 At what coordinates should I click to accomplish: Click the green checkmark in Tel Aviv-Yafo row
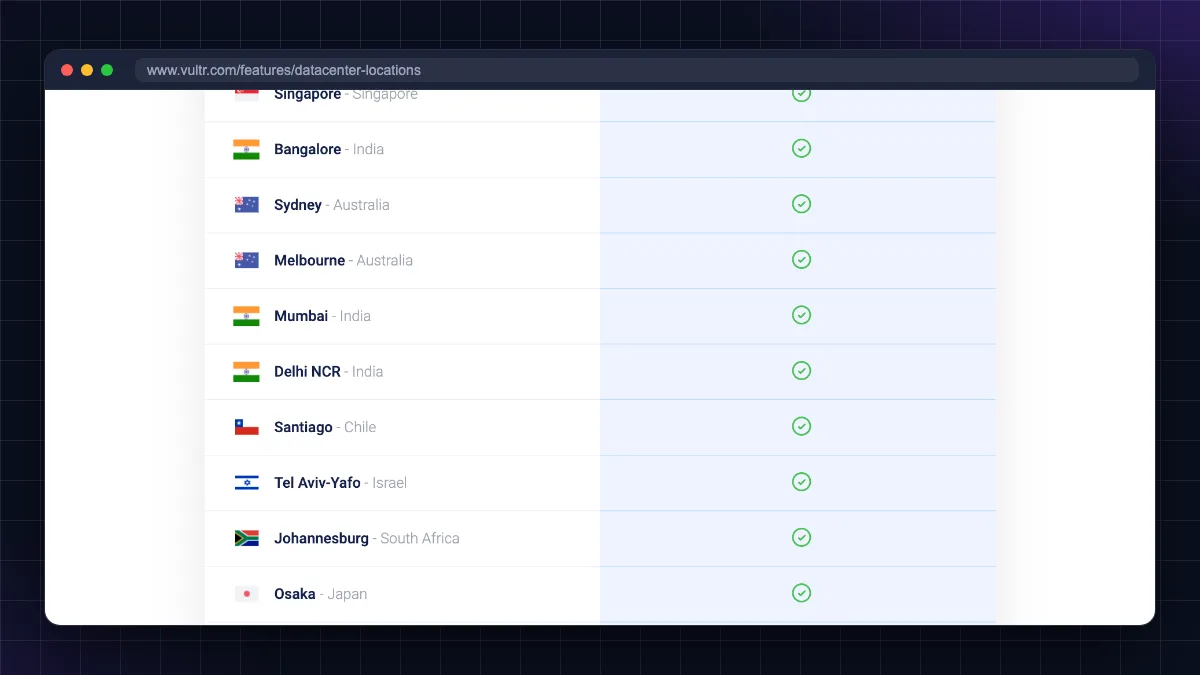pos(801,481)
